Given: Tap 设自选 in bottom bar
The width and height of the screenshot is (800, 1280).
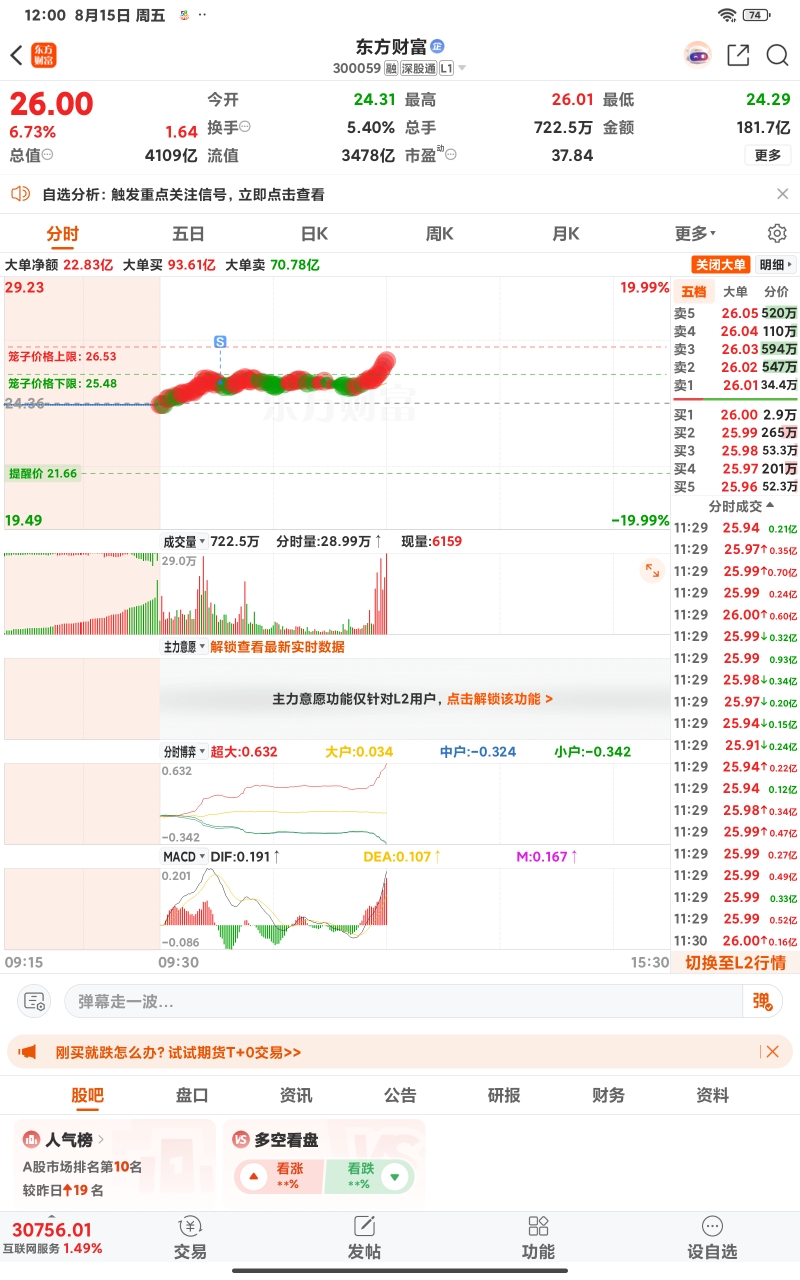Looking at the screenshot, I should point(712,1238).
